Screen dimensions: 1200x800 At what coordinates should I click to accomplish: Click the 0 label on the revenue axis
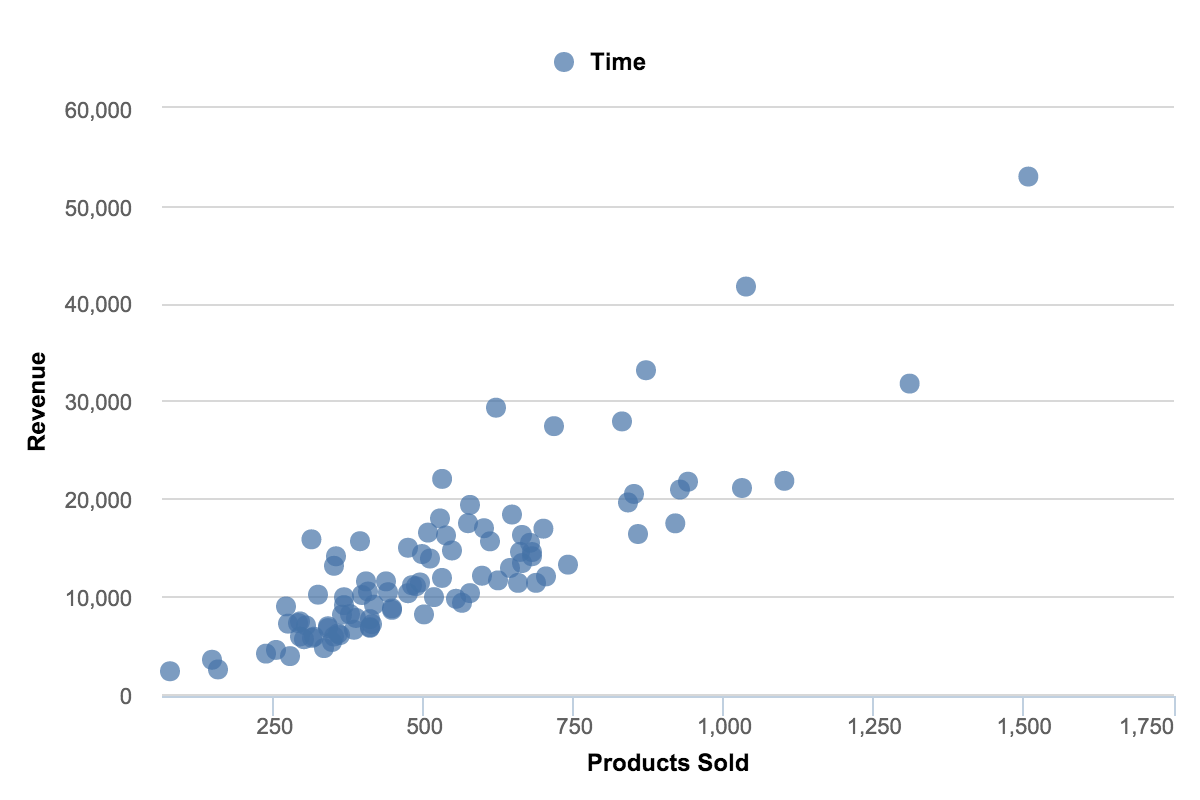[125, 695]
